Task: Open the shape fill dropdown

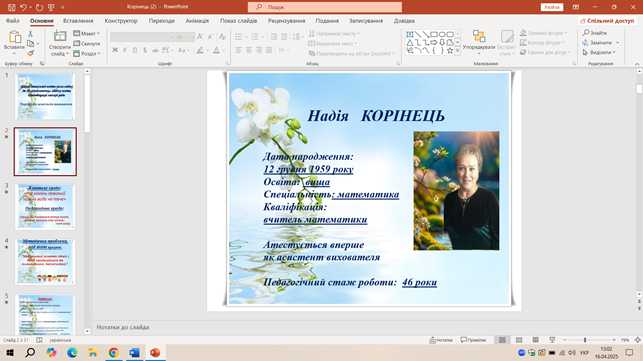Action: [x=543, y=33]
